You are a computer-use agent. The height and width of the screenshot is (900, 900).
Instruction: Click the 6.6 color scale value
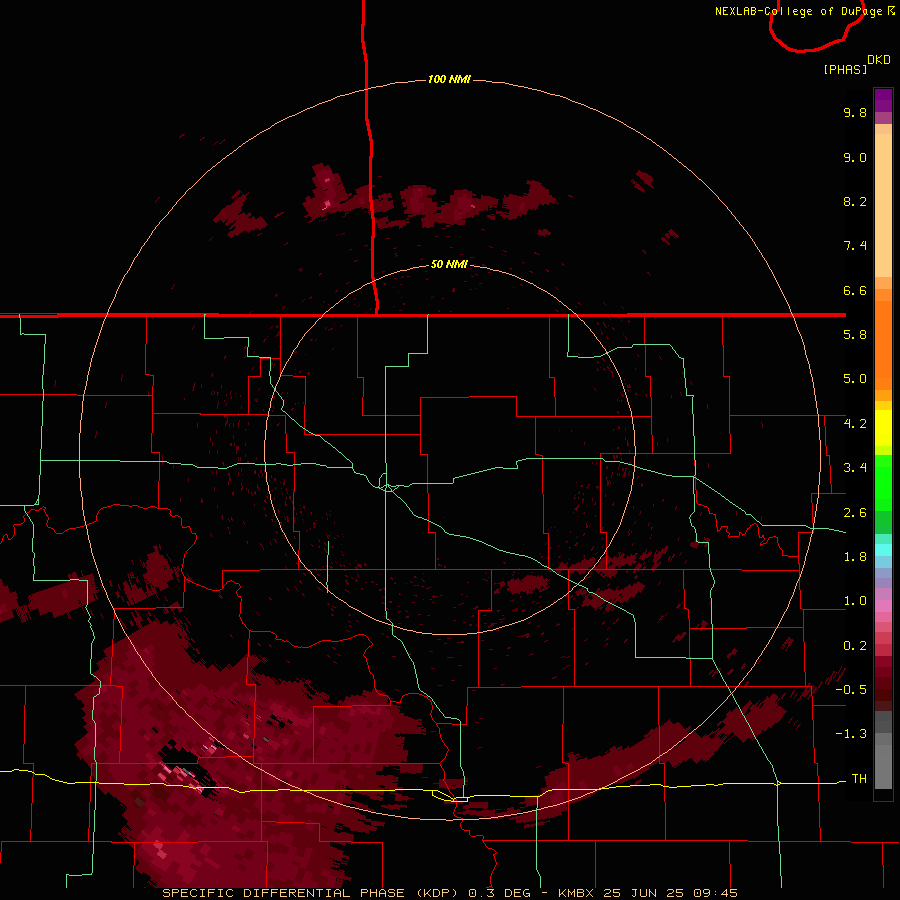click(855, 290)
